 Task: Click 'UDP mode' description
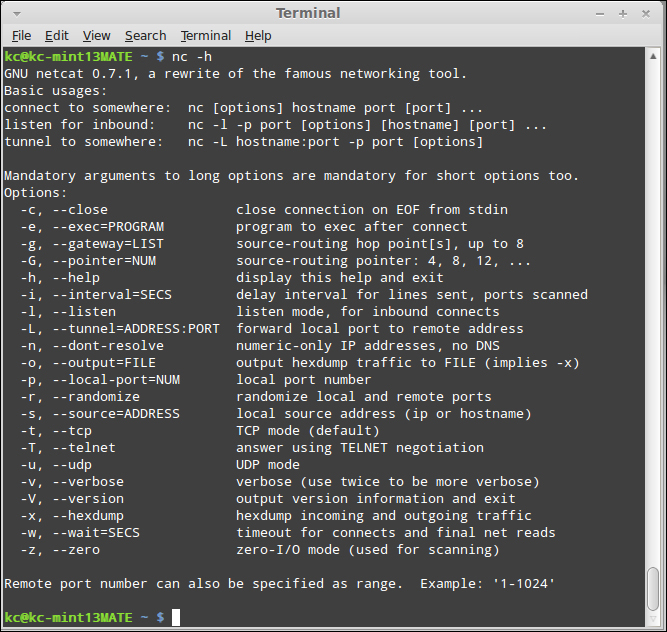[x=268, y=465]
